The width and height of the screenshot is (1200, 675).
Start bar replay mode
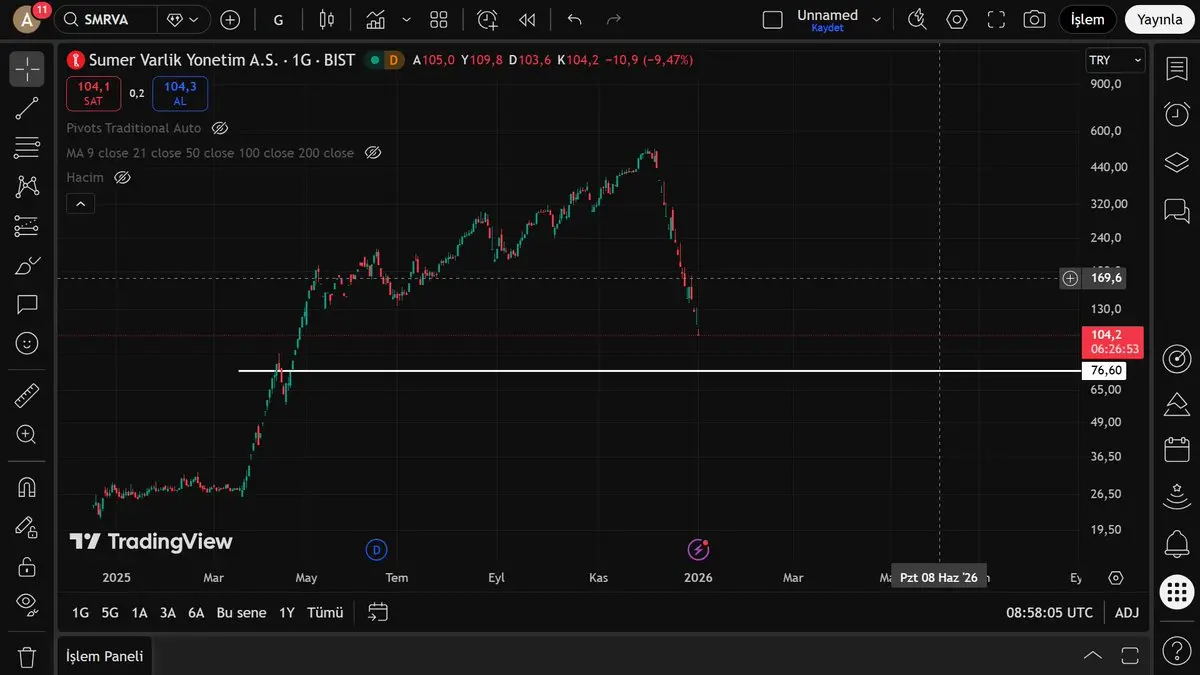527,19
